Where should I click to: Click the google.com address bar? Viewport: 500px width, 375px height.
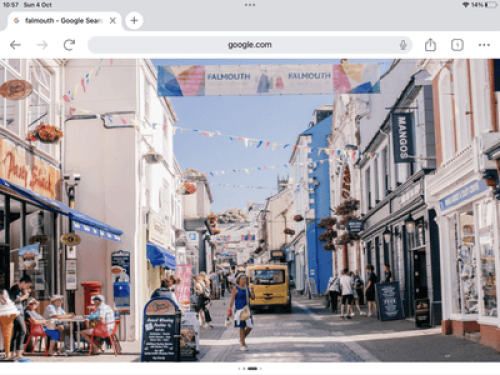tap(250, 45)
